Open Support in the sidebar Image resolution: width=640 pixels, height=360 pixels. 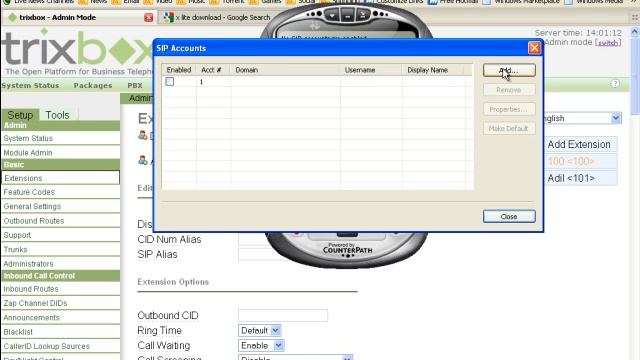pos(60,235)
